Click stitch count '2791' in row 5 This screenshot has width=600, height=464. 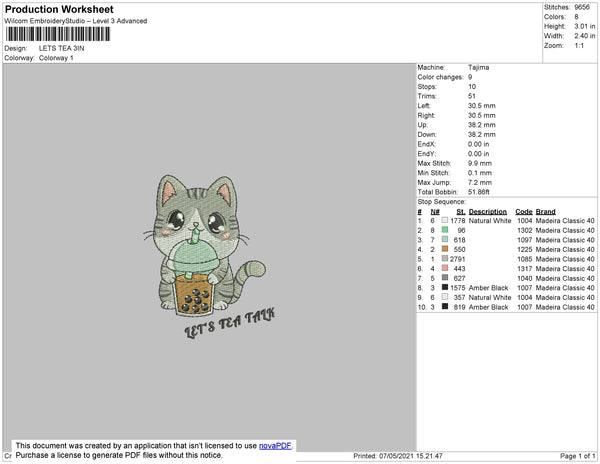pyautogui.click(x=457, y=259)
